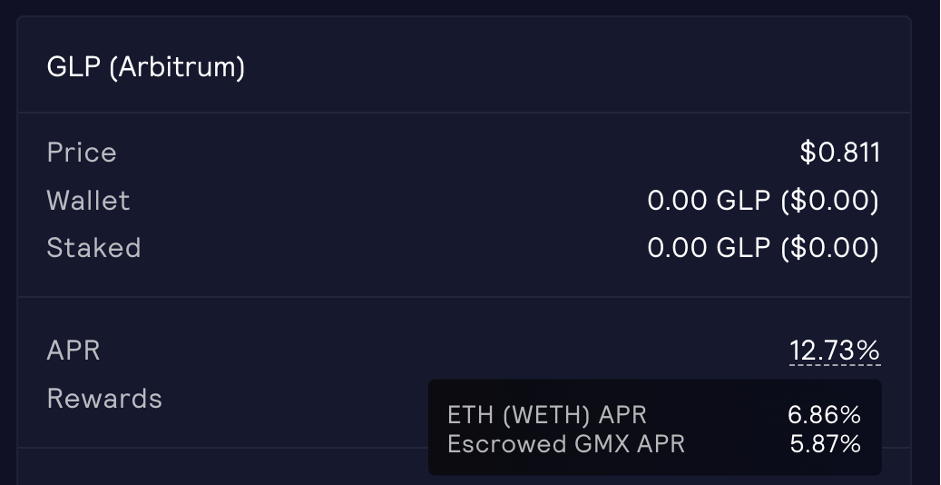
Task: Click the Price label
Action: 82,153
